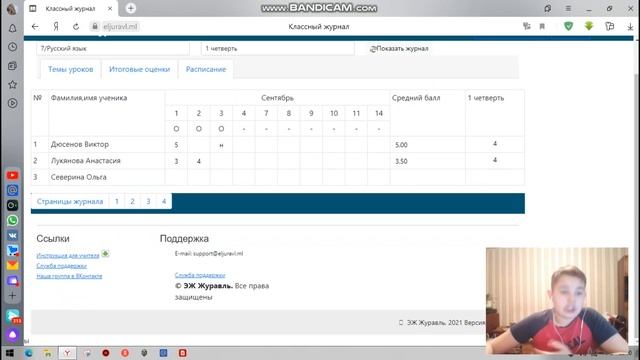Open favorites star icon in sidebar

tap(13, 84)
